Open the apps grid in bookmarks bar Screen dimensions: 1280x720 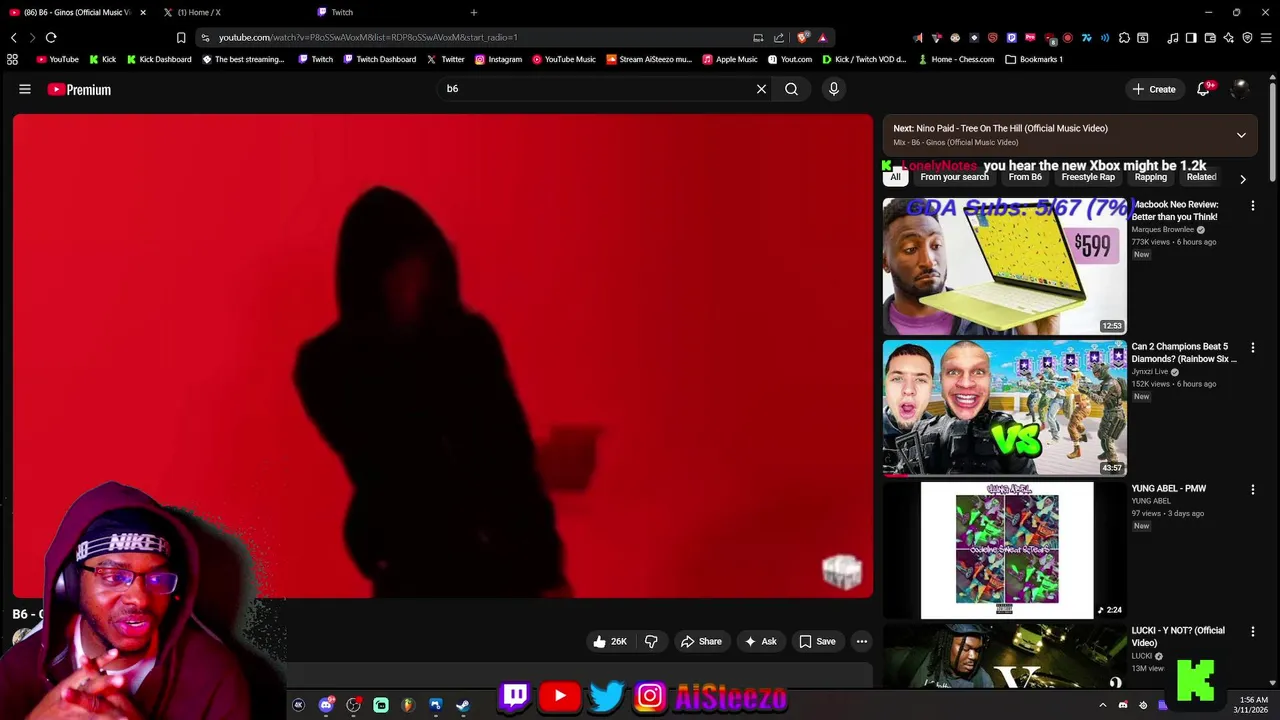coord(12,59)
